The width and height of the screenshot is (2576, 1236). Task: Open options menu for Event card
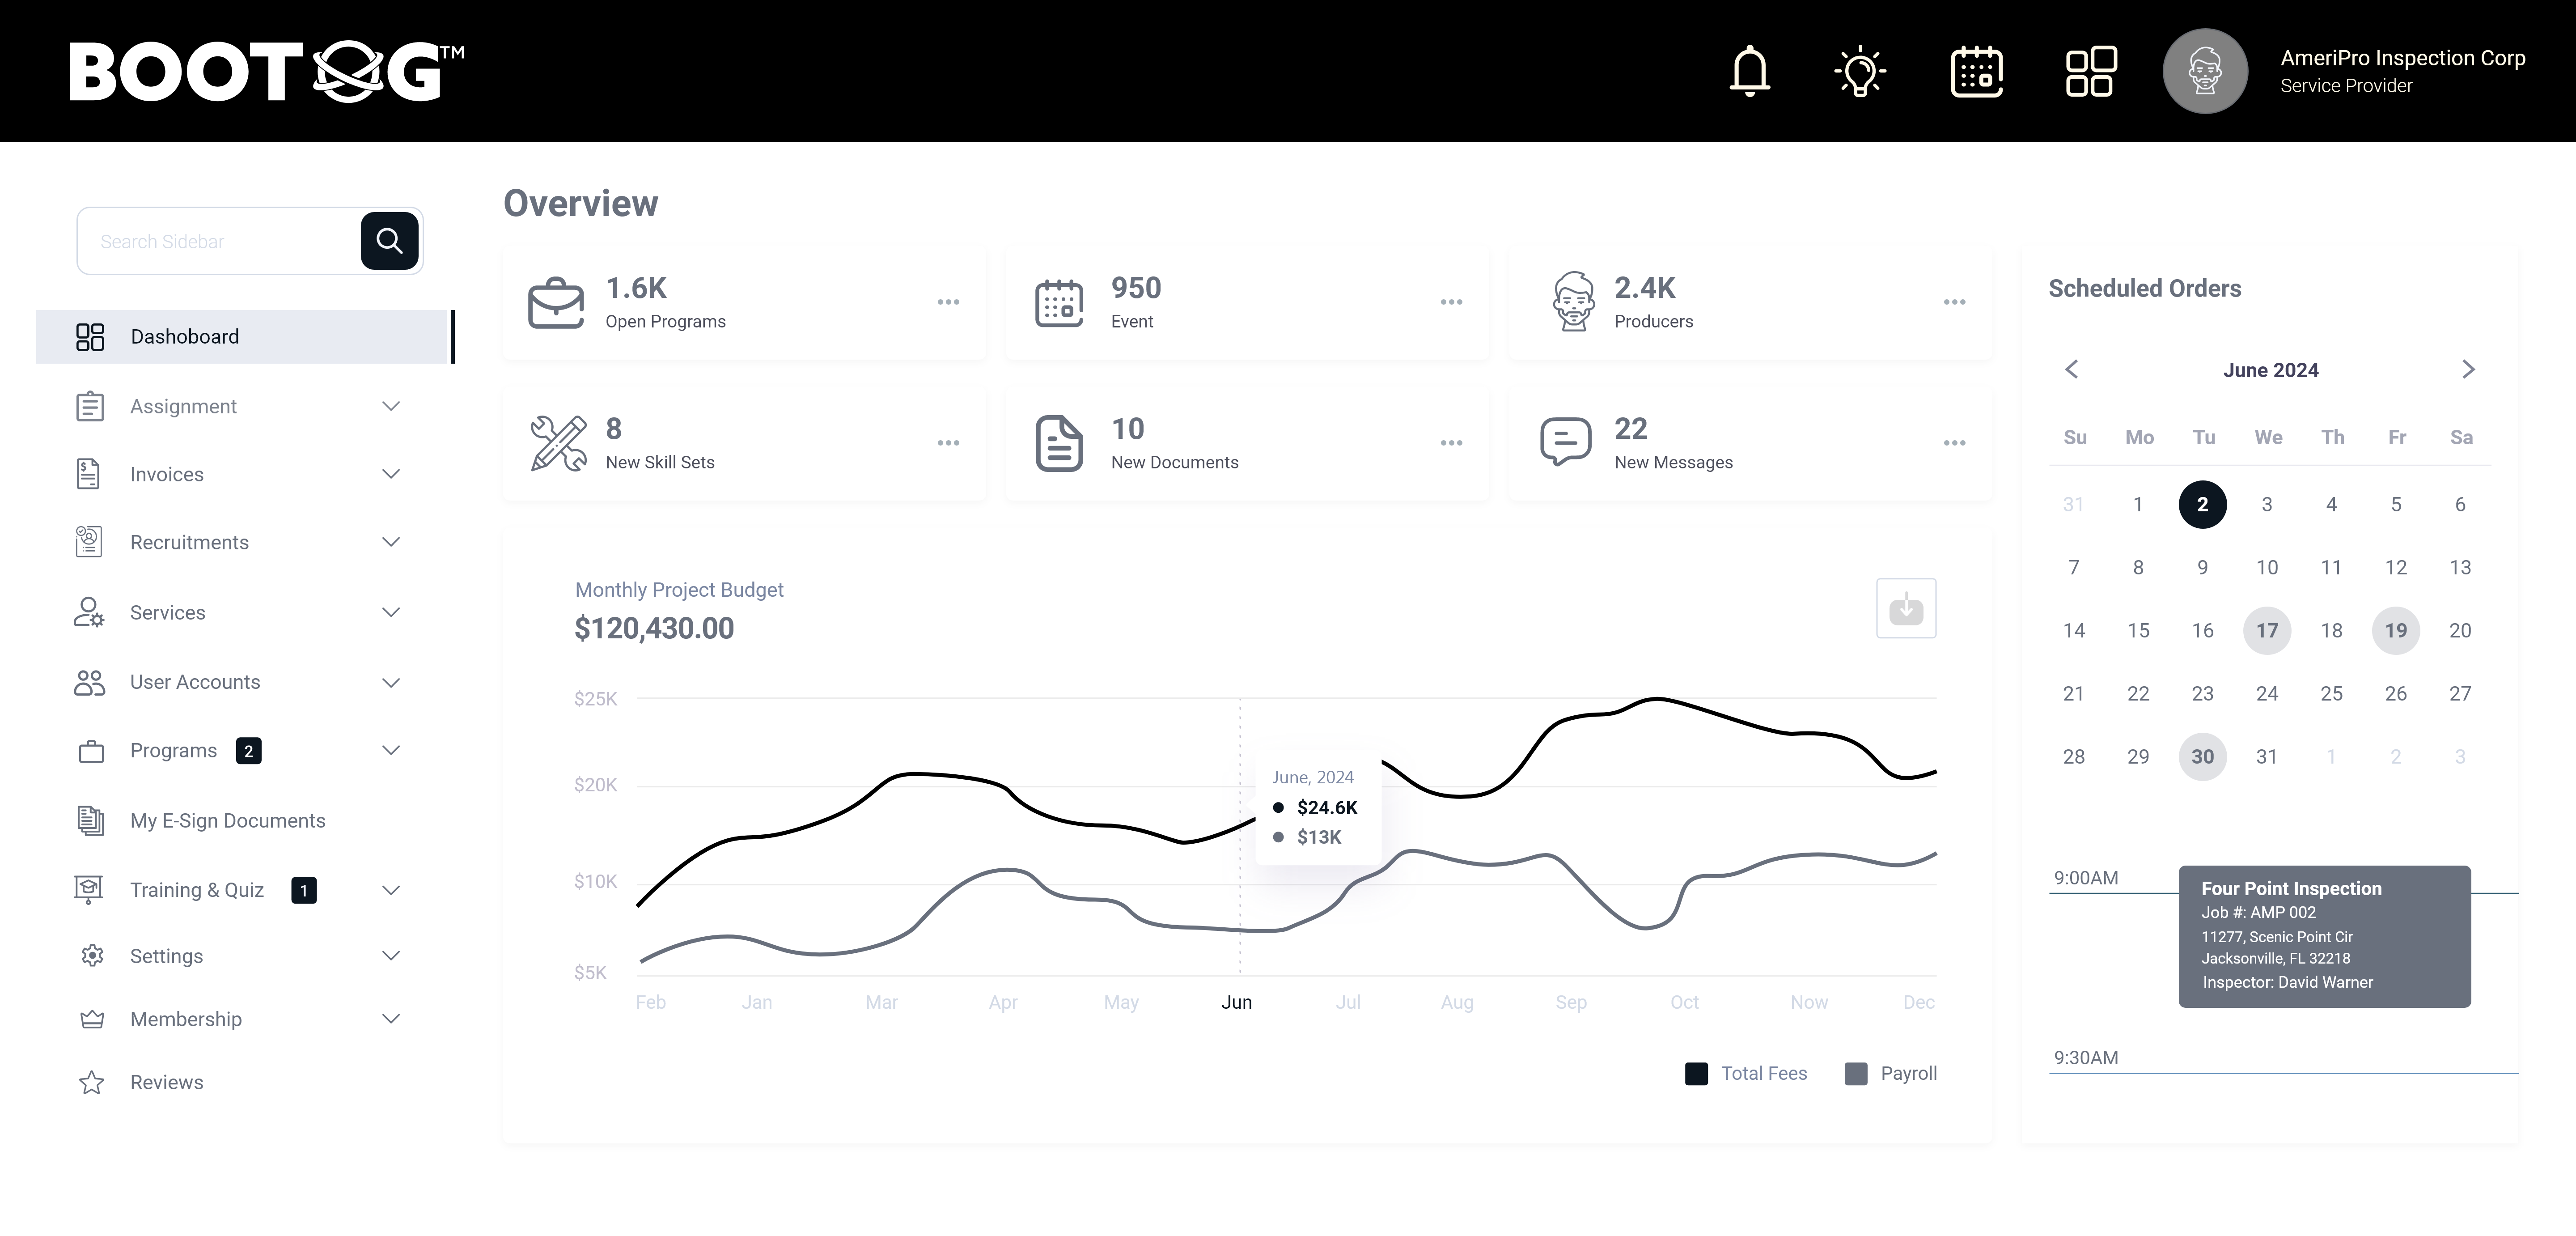click(x=1451, y=302)
